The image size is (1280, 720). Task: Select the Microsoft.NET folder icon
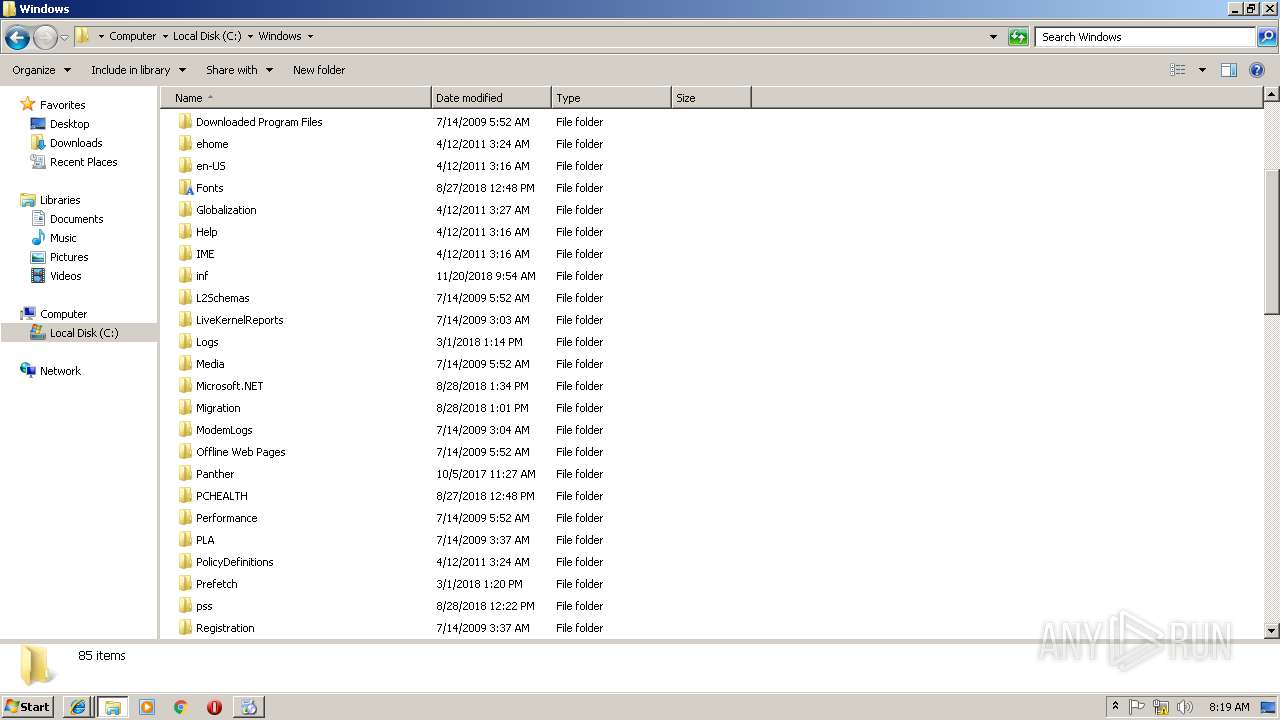pyautogui.click(x=185, y=386)
